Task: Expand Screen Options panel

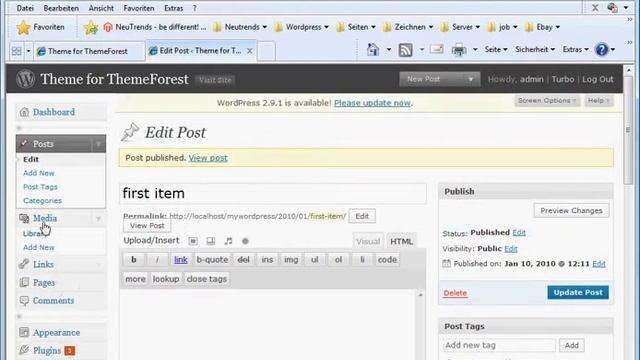Action: pyautogui.click(x=547, y=100)
